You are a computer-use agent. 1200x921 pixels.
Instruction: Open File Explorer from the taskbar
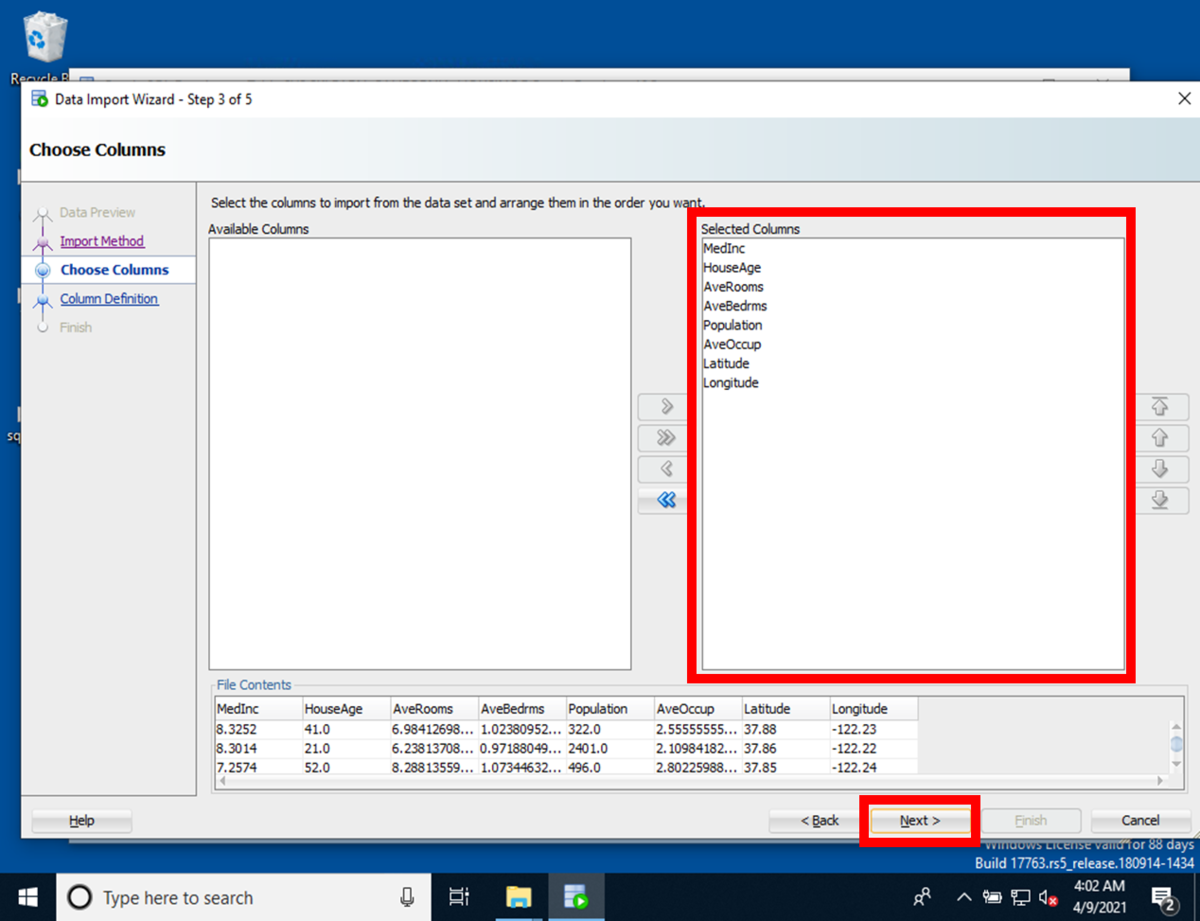pos(517,897)
